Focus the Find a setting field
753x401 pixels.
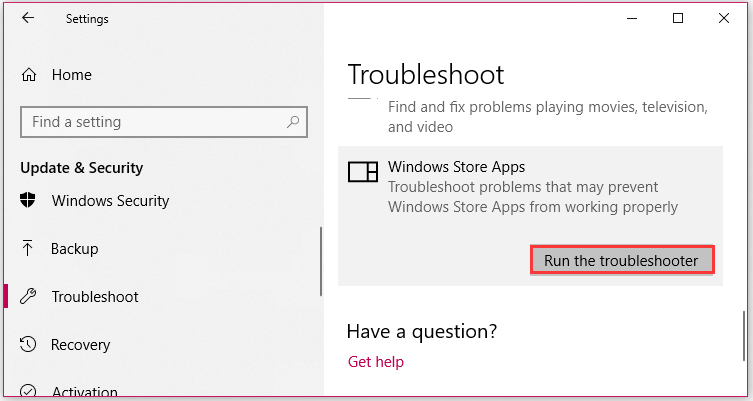(x=164, y=122)
